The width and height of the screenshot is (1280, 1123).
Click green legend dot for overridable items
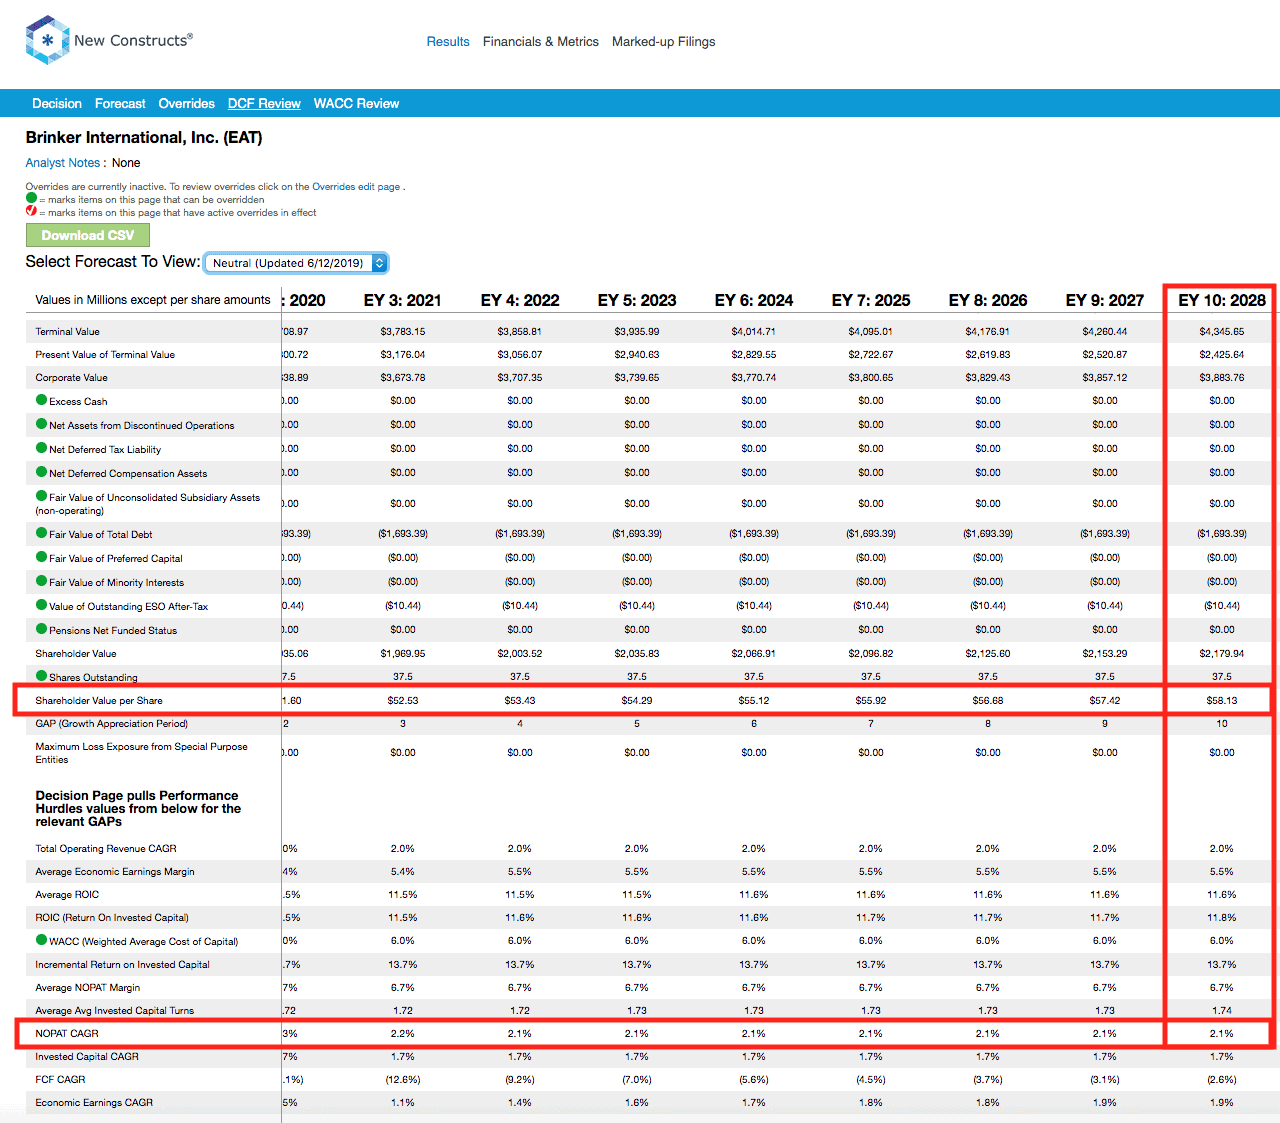coord(31,198)
